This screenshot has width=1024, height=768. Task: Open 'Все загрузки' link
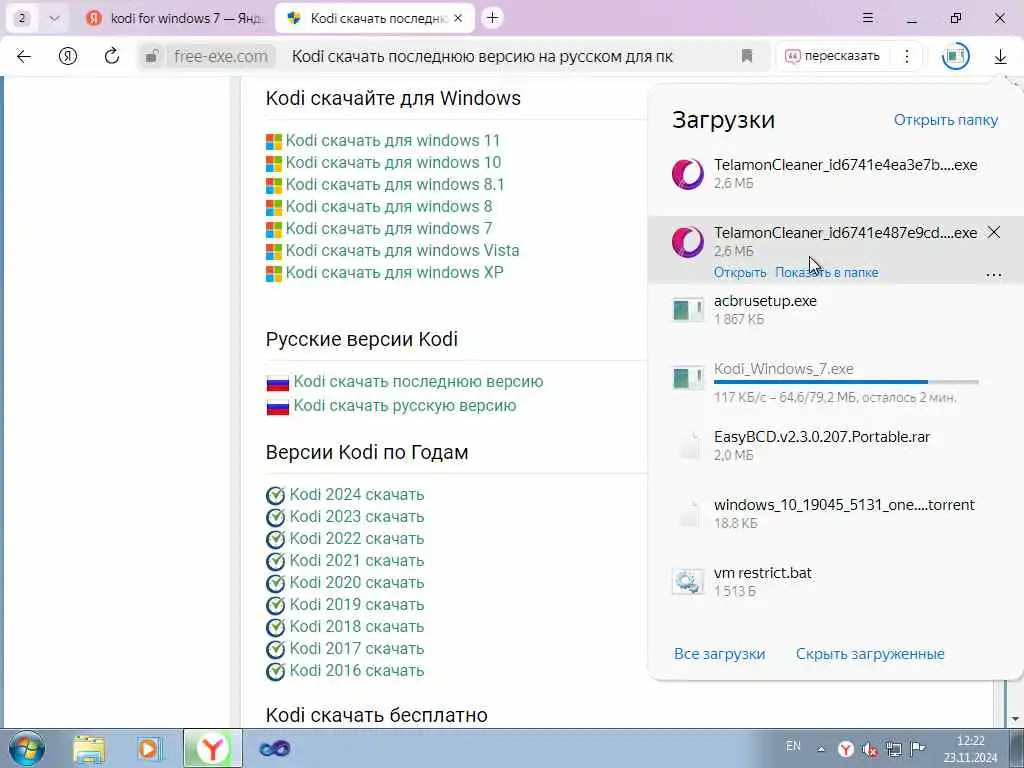(720, 654)
